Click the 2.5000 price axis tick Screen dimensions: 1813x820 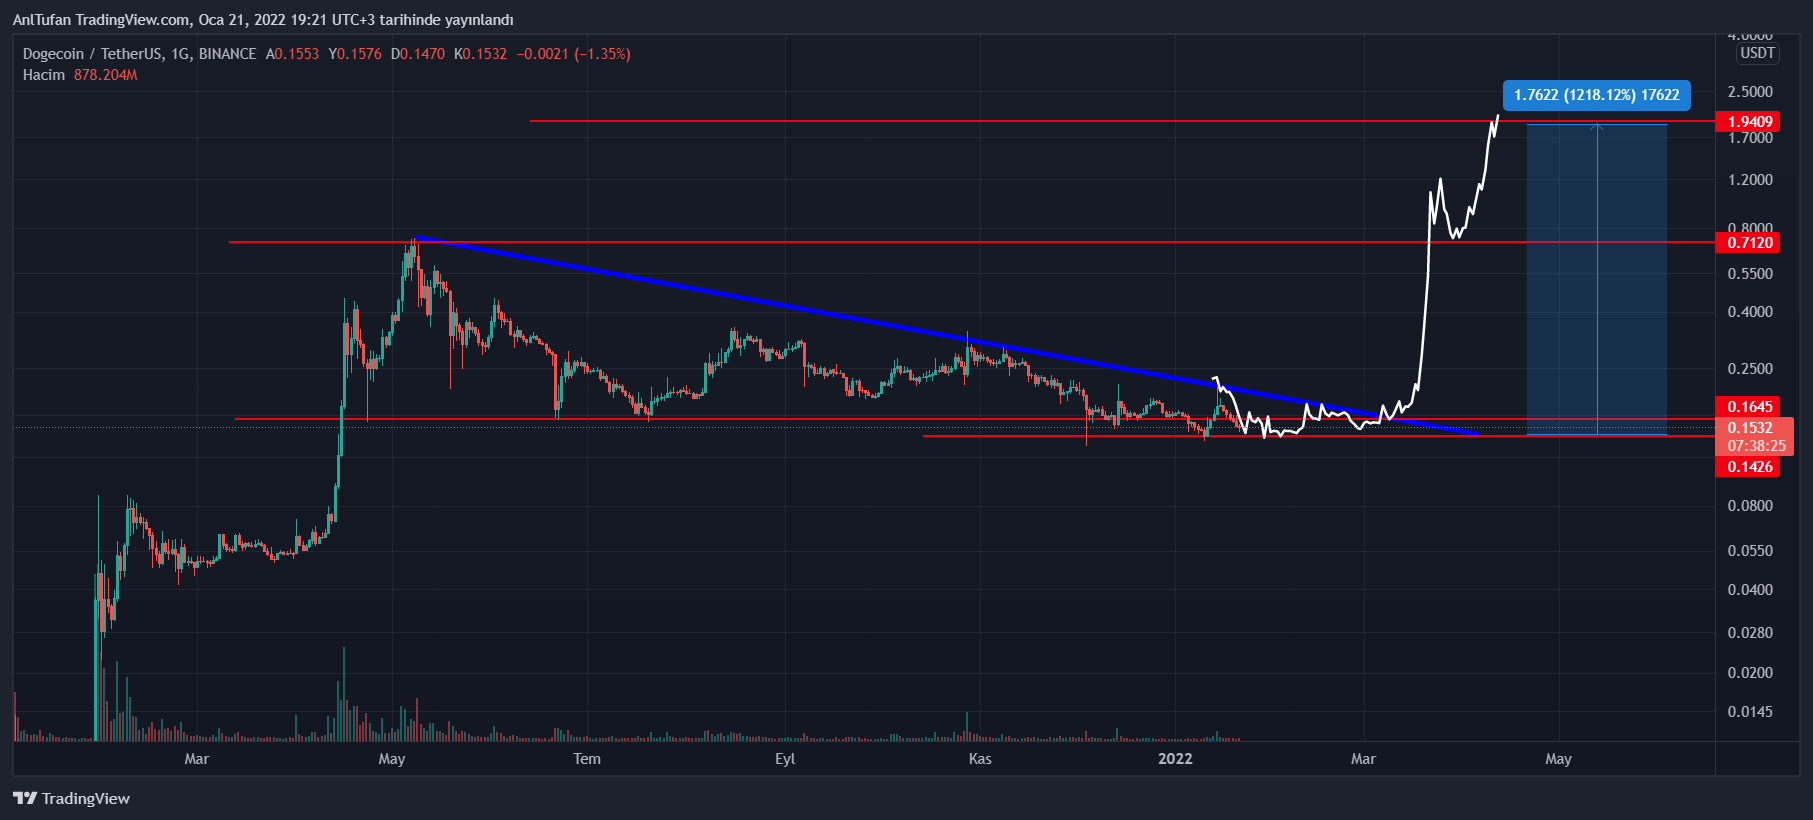tap(1749, 92)
